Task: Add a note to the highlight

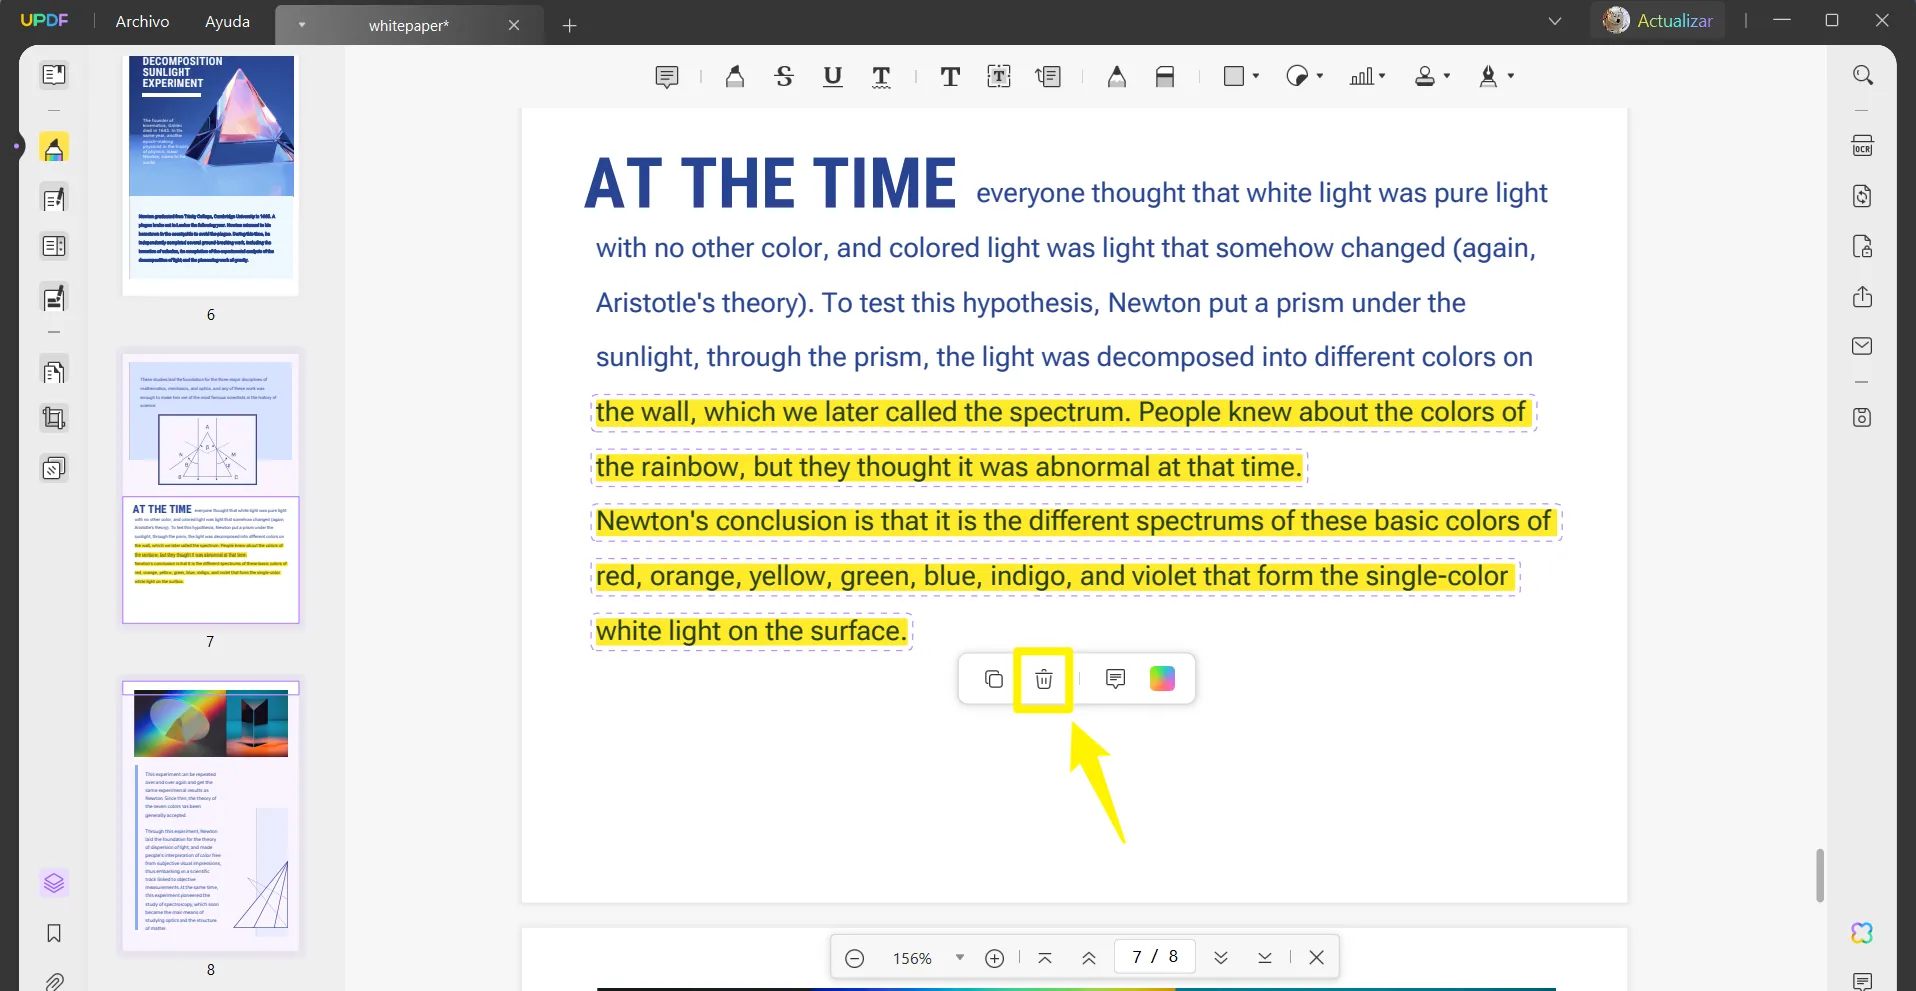Action: 1115,679
